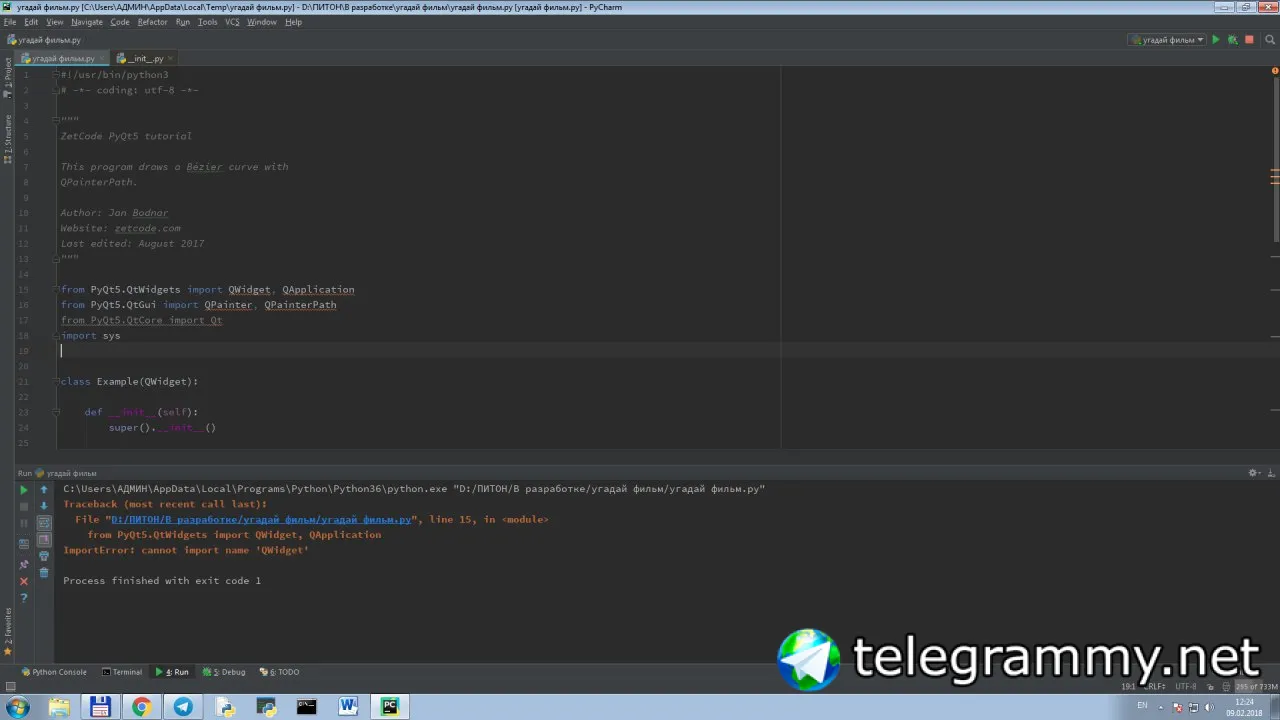Open the Edit menu
1280x720 pixels.
[x=31, y=22]
